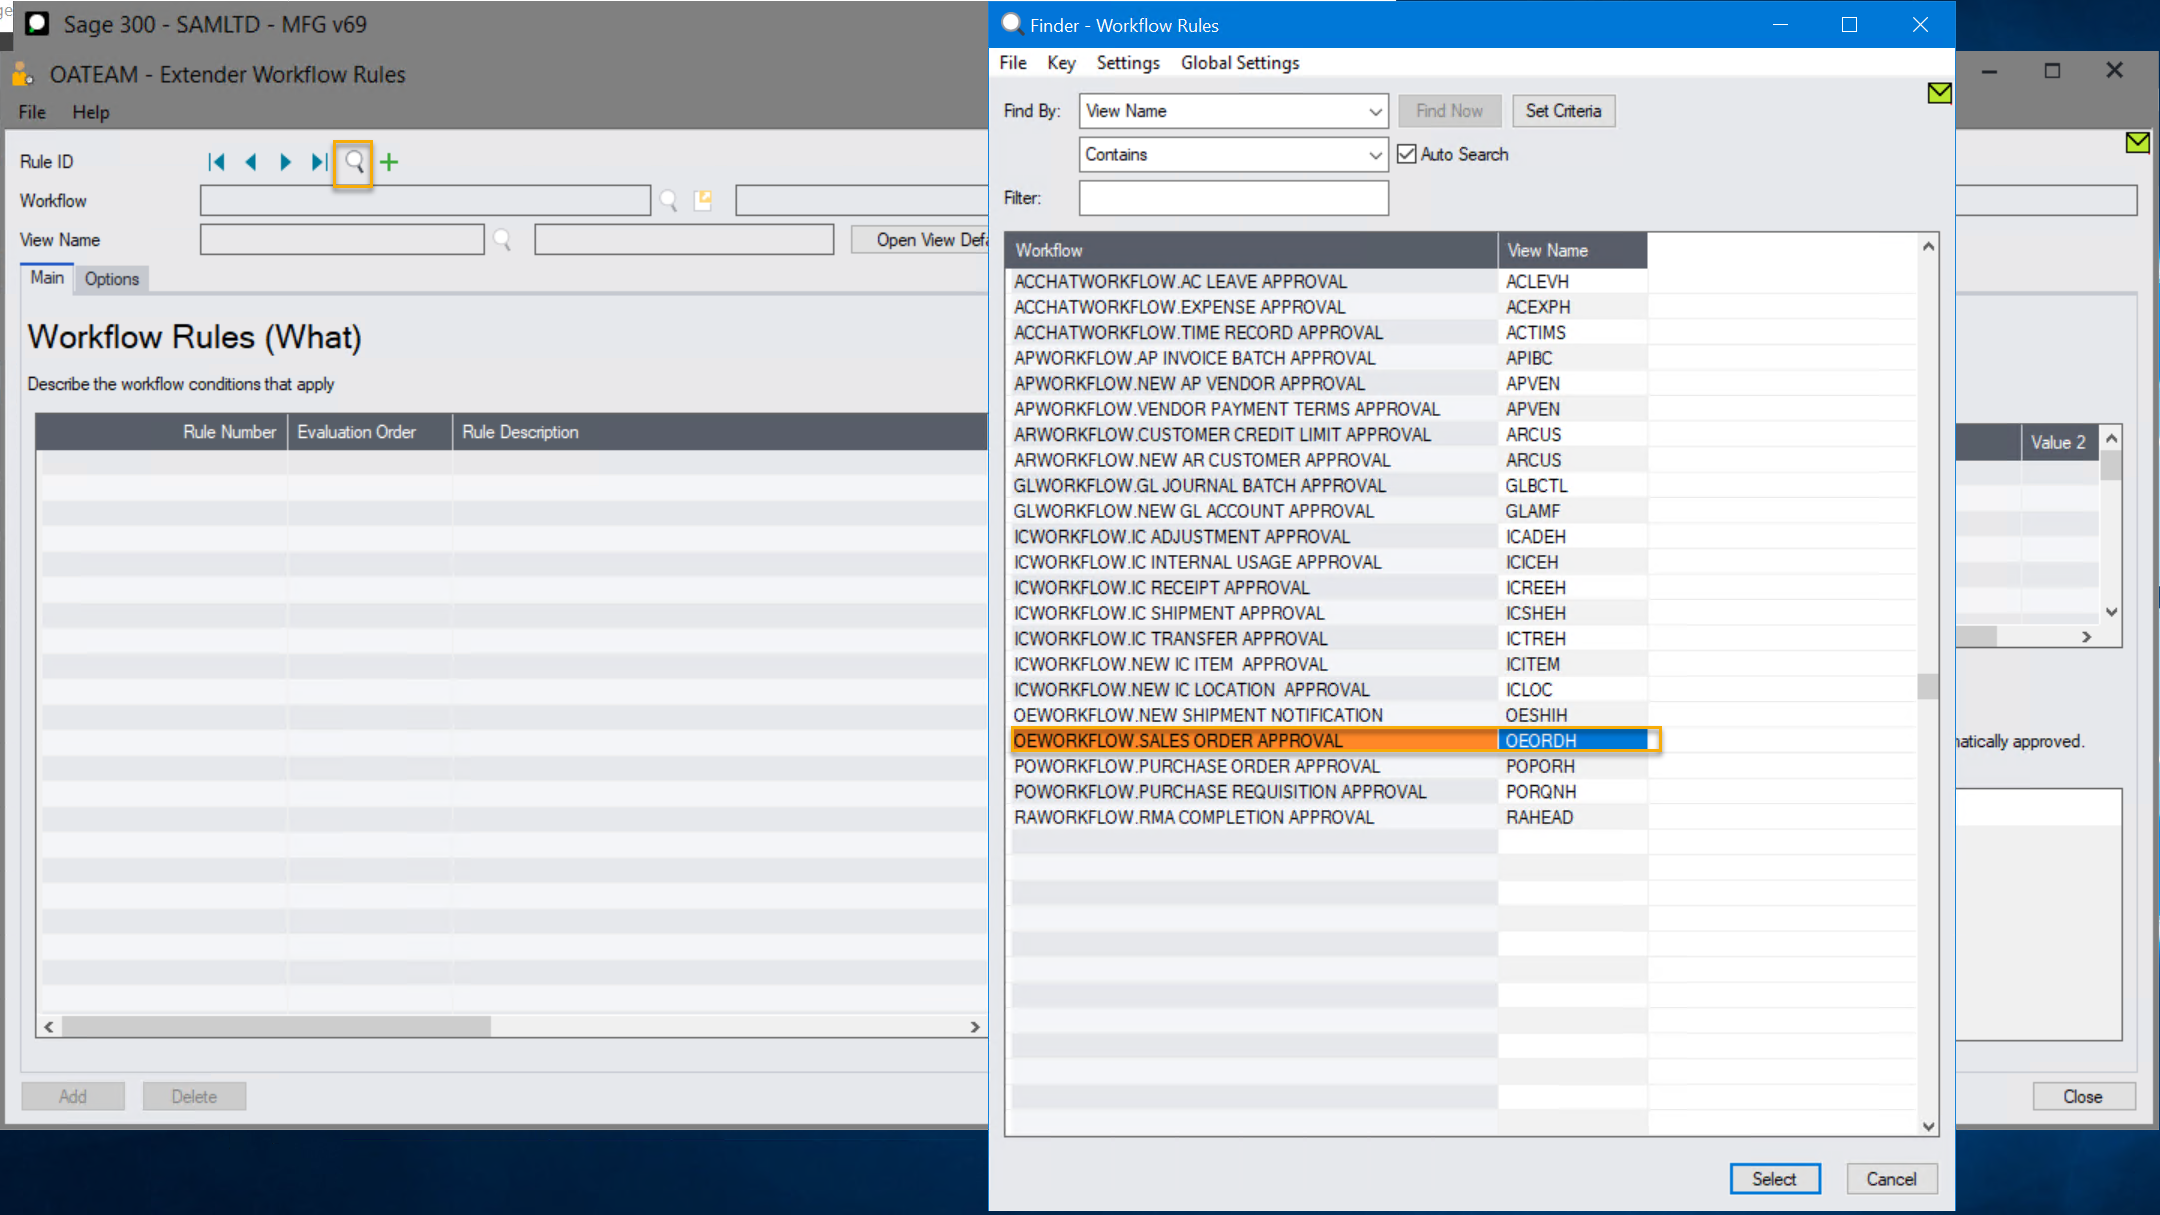The width and height of the screenshot is (2160, 1215).
Task: Click the next record navigation arrow
Action: 286,161
